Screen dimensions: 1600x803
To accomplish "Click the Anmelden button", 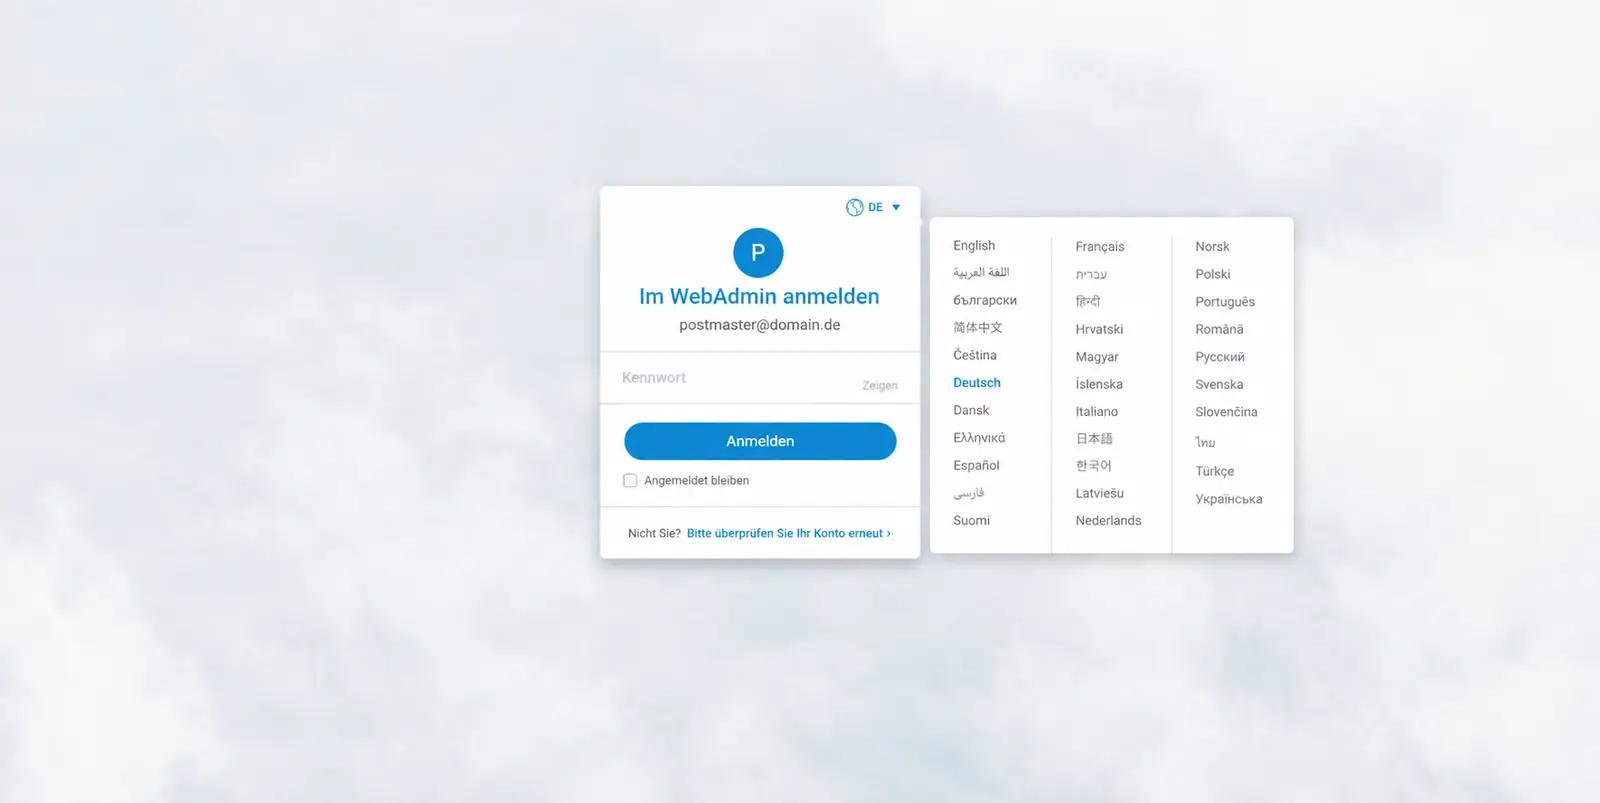I will point(760,441).
